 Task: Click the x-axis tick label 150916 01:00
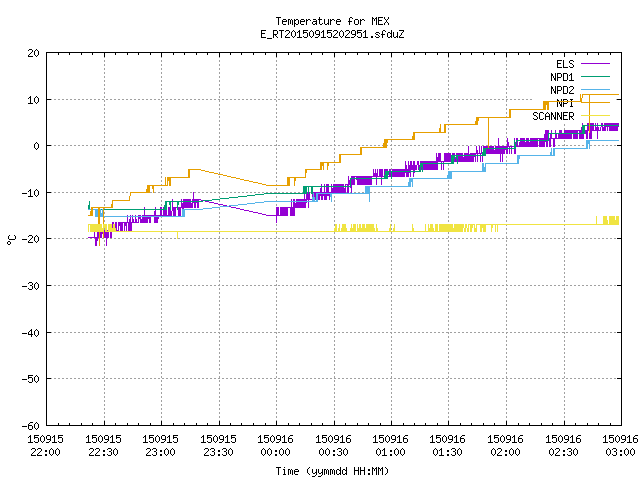click(391, 446)
